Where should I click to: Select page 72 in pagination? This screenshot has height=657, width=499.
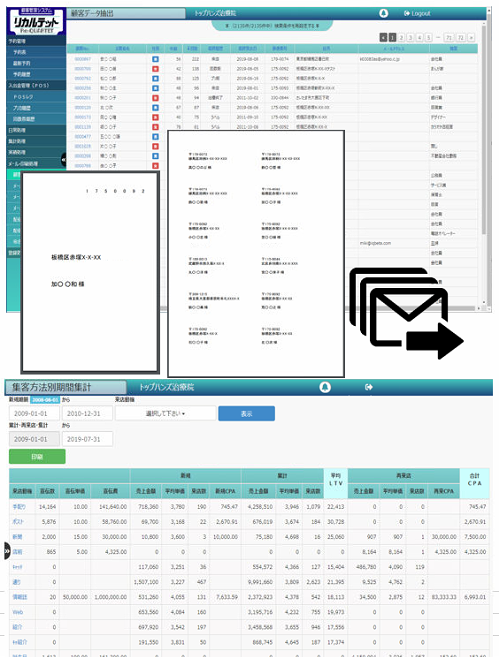[460, 38]
